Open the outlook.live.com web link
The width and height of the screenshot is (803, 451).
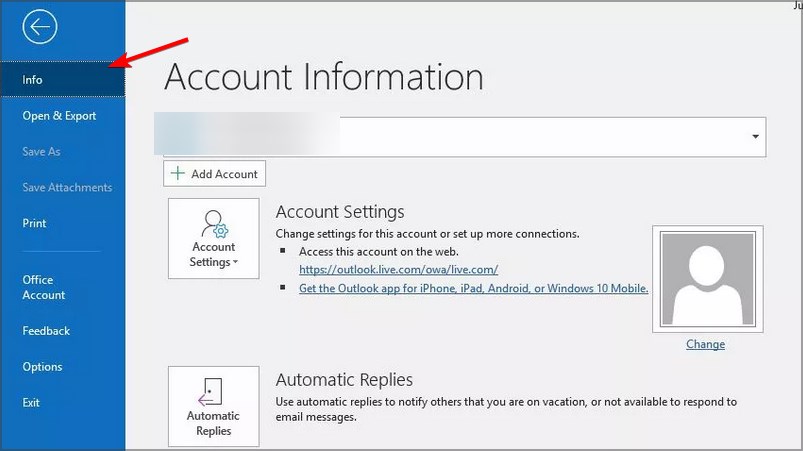point(398,269)
